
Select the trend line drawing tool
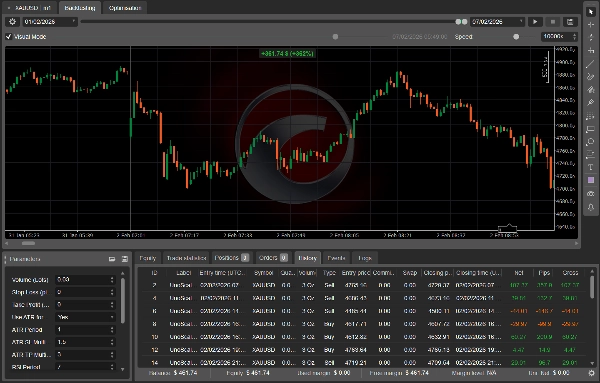click(591, 64)
